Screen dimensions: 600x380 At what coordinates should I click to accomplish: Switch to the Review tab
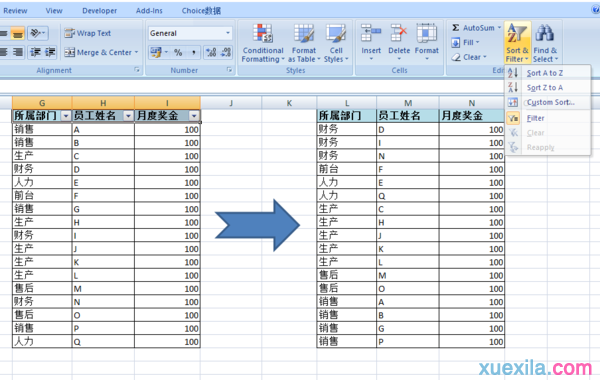tap(15, 11)
